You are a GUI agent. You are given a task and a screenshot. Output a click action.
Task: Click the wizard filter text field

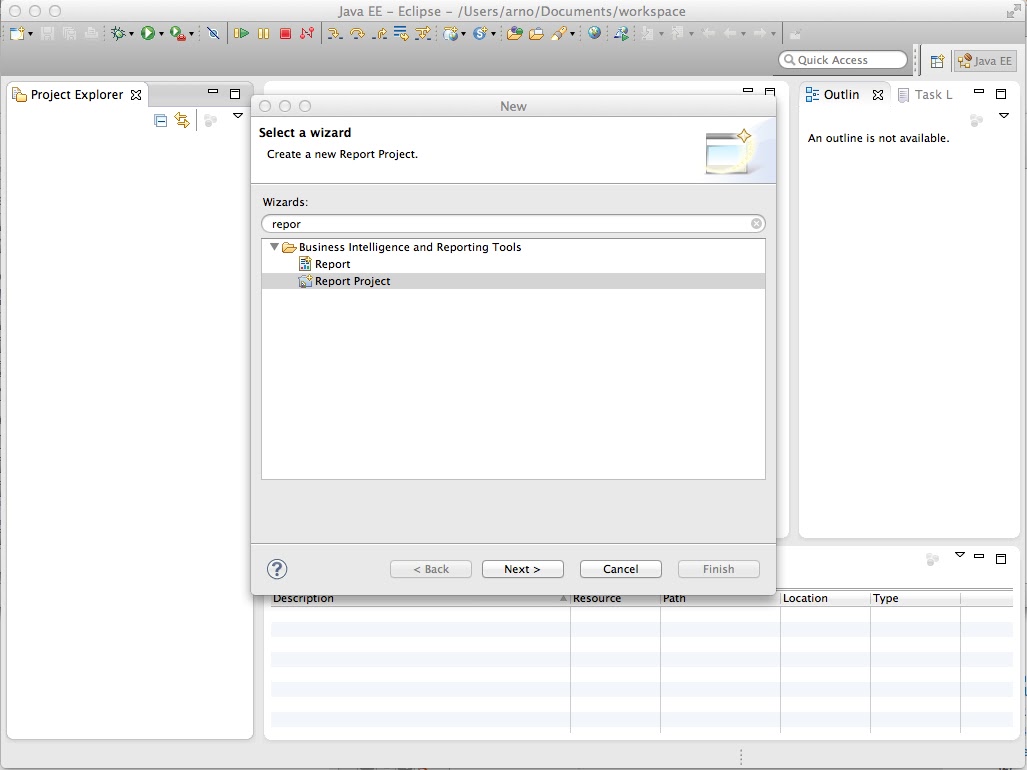514,224
